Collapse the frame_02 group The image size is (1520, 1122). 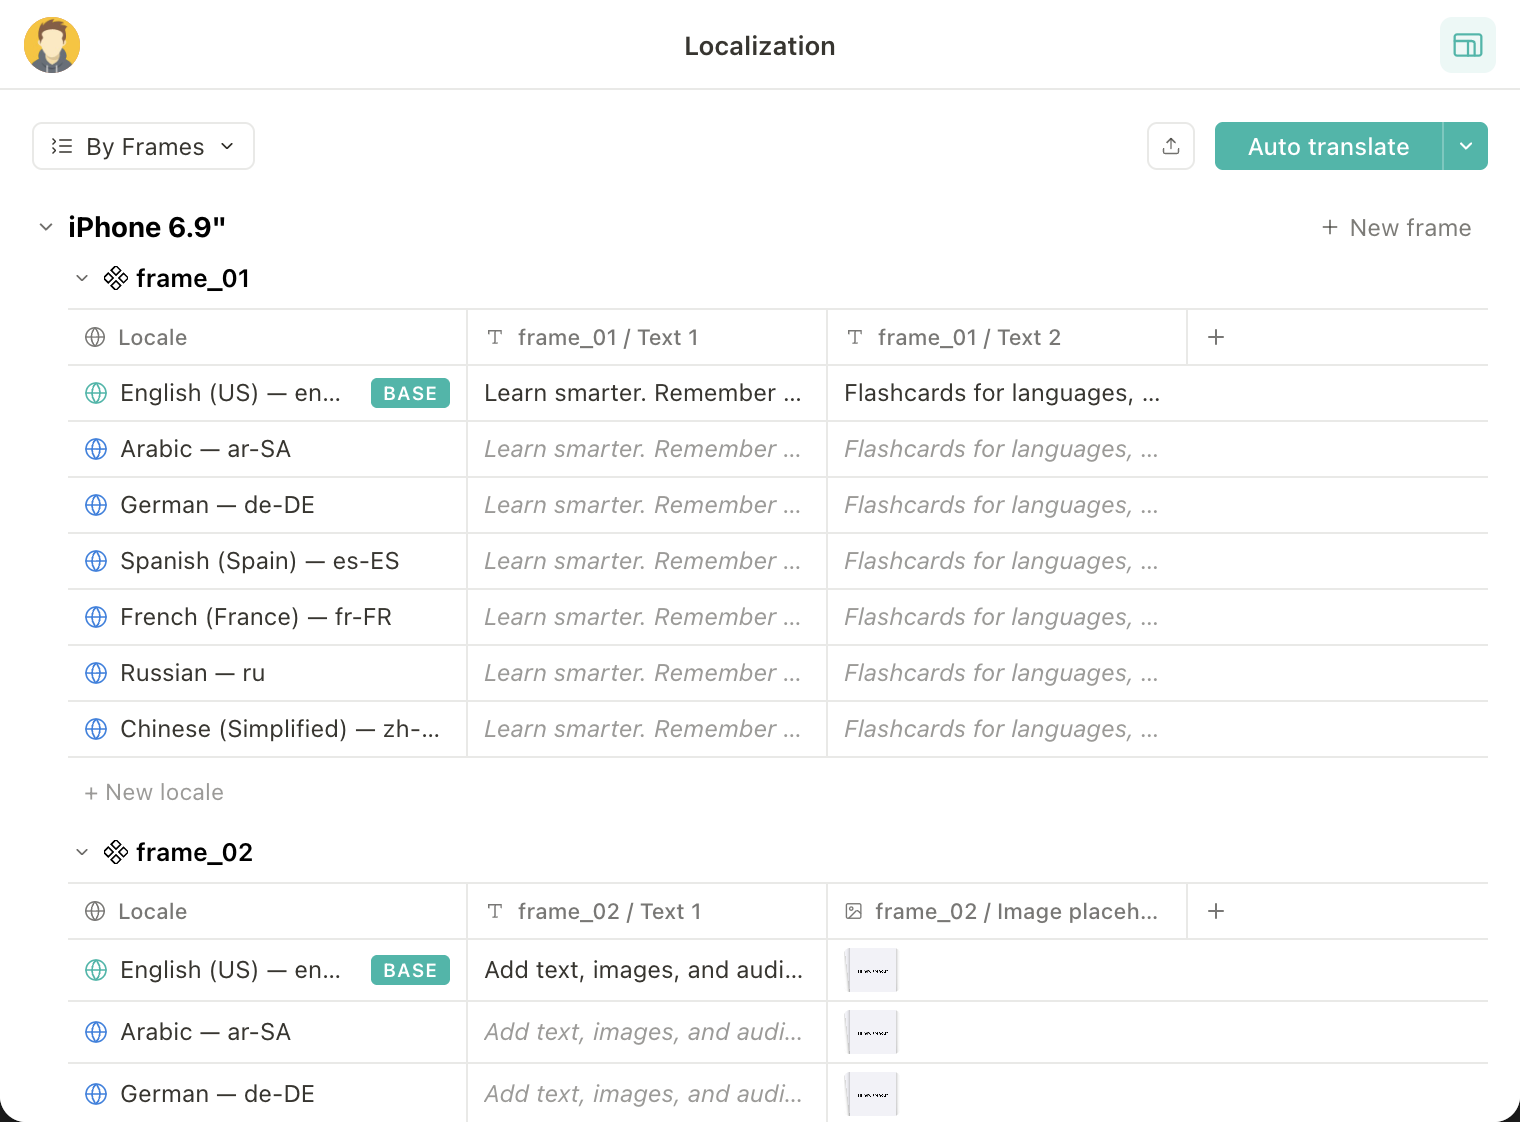pyautogui.click(x=82, y=852)
